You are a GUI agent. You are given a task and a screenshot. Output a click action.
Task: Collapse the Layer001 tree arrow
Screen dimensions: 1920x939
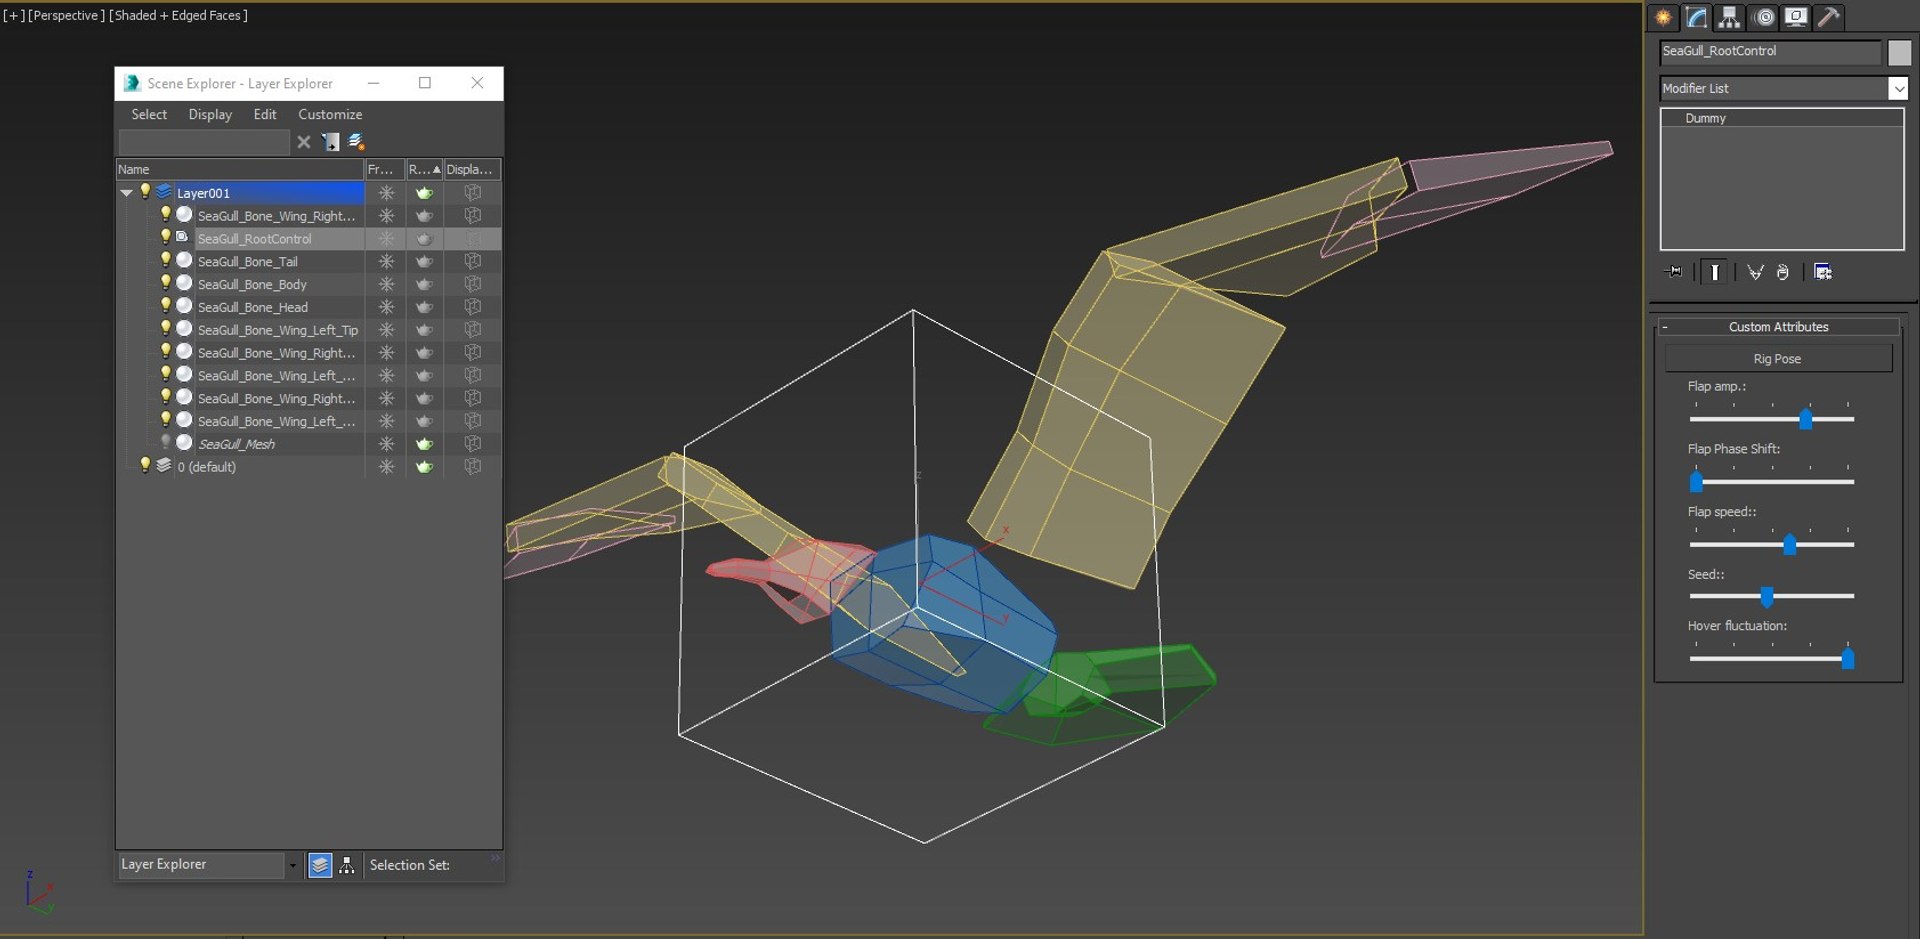click(126, 193)
